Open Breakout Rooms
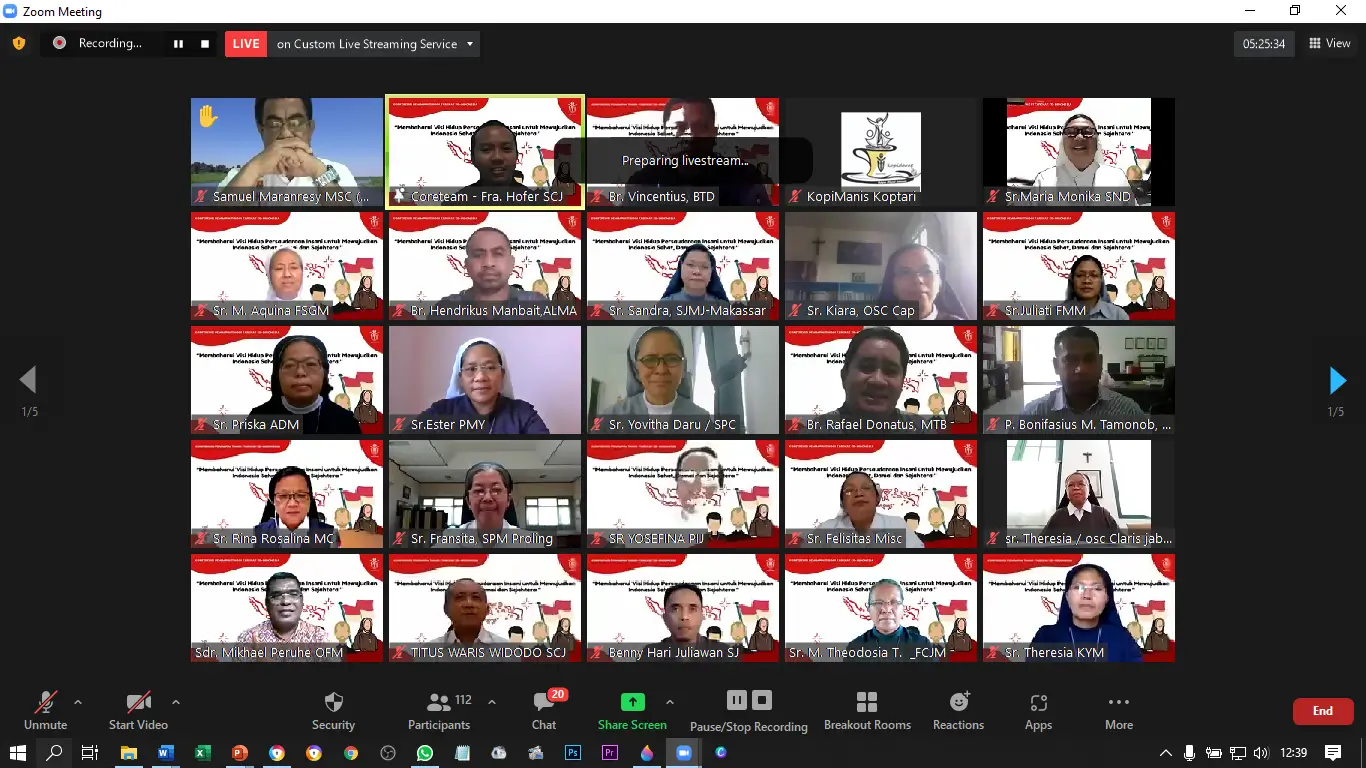 pyautogui.click(x=867, y=711)
